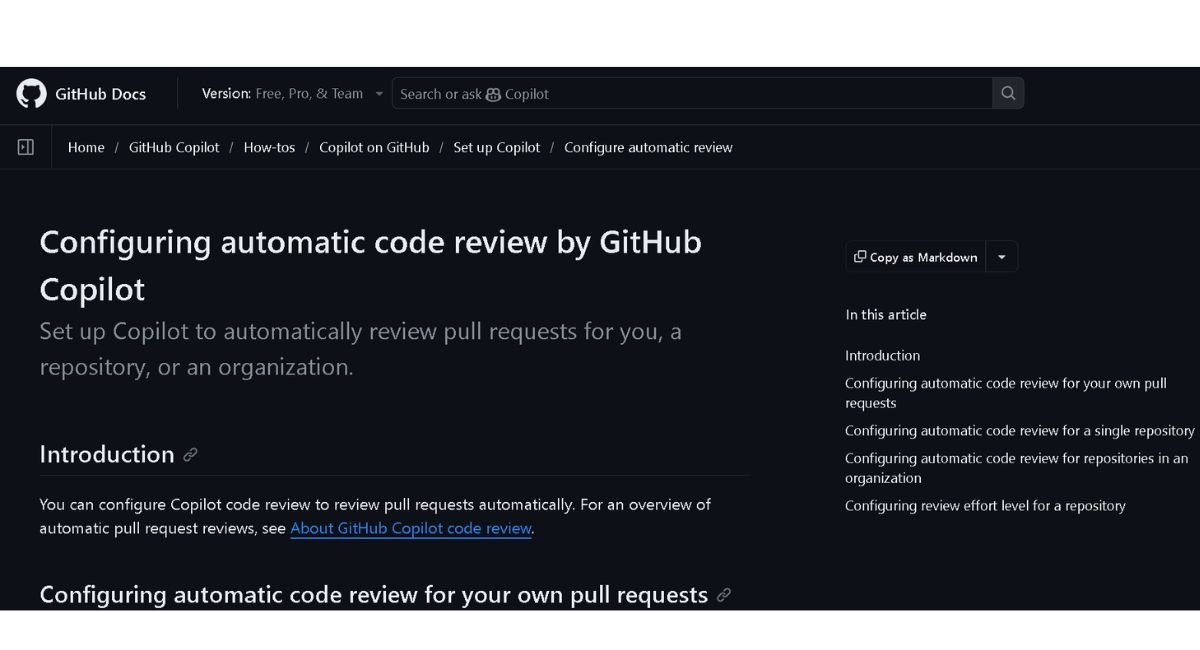Jump to Introduction in the article outline

882,355
